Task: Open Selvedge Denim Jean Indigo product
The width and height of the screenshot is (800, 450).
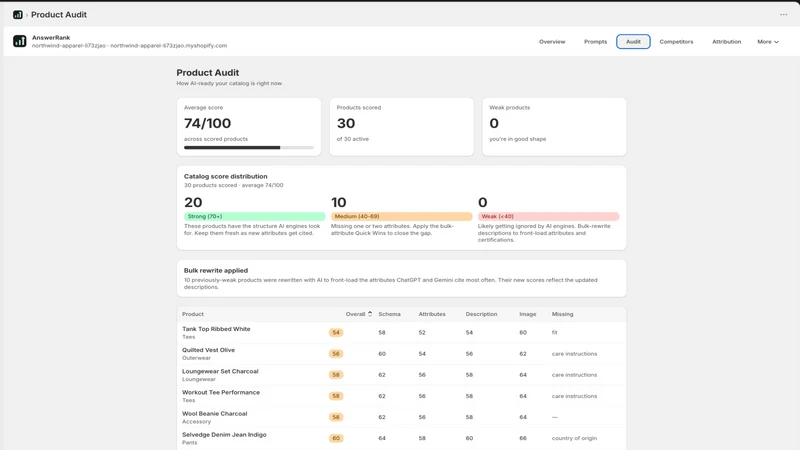Action: pos(224,435)
